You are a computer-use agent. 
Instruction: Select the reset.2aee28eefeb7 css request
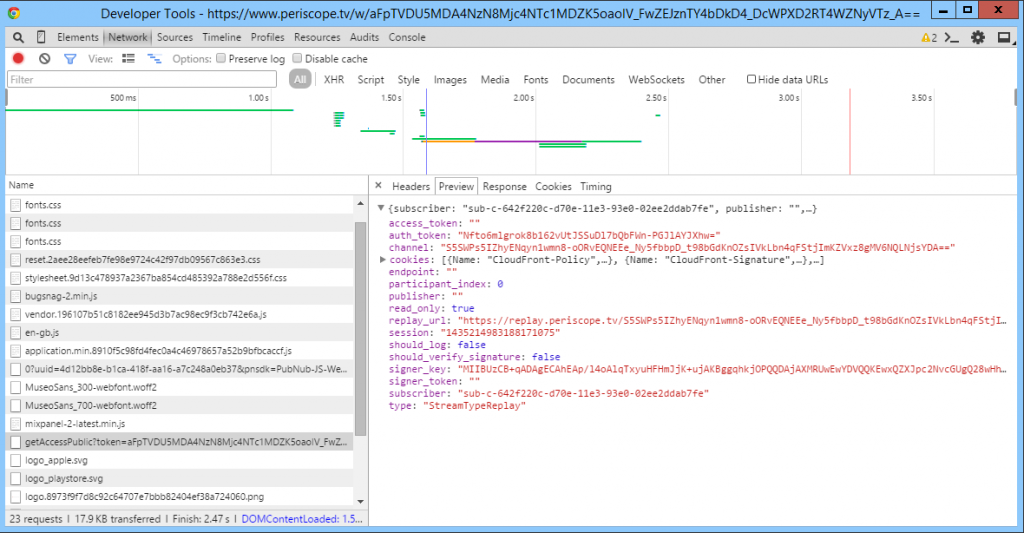click(180, 259)
